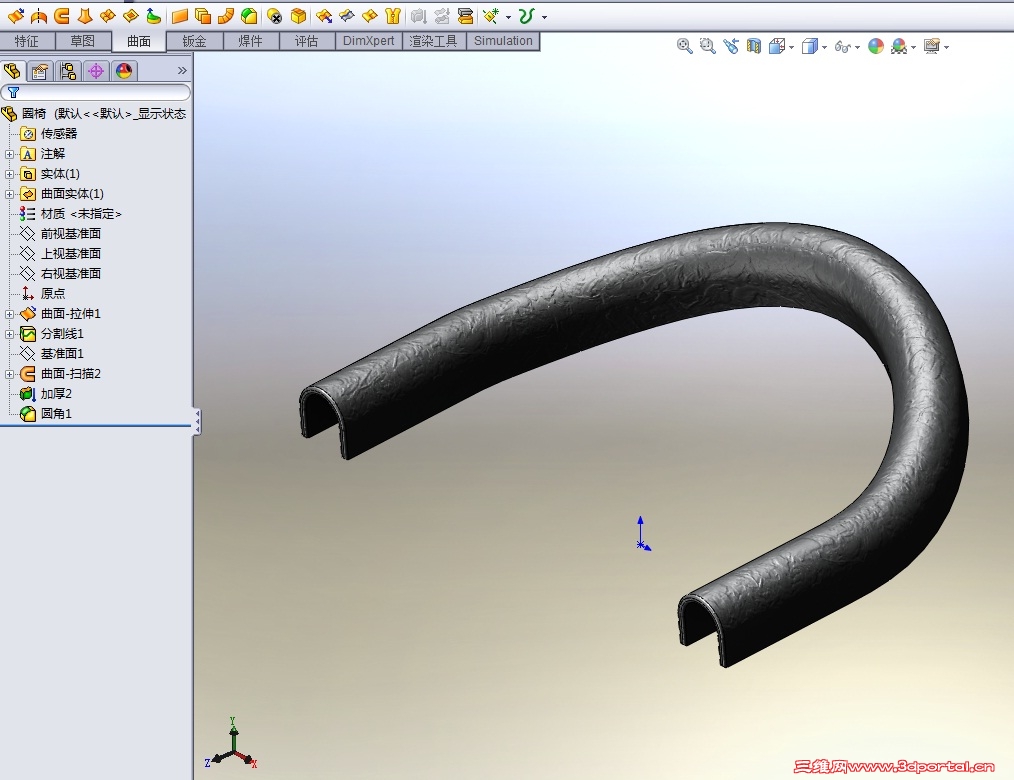Switch to the Simulation tab
The height and width of the screenshot is (780, 1014).
point(503,41)
